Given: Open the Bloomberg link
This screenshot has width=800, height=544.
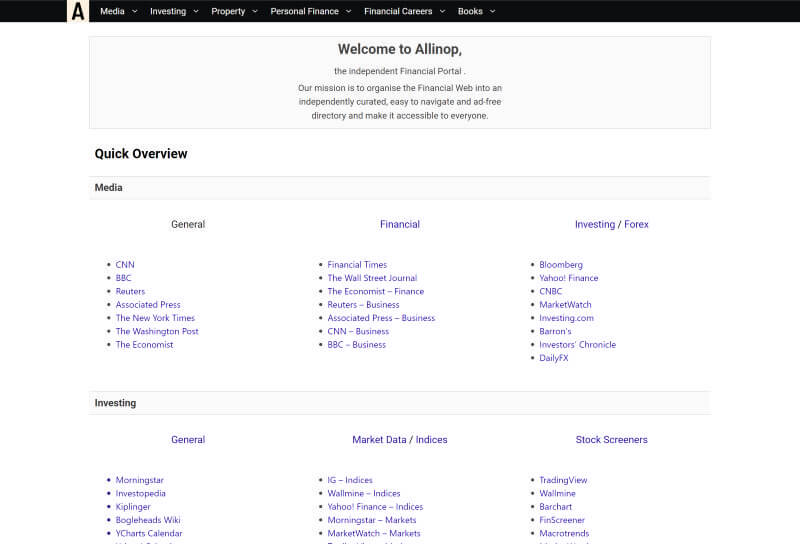Looking at the screenshot, I should (x=561, y=264).
